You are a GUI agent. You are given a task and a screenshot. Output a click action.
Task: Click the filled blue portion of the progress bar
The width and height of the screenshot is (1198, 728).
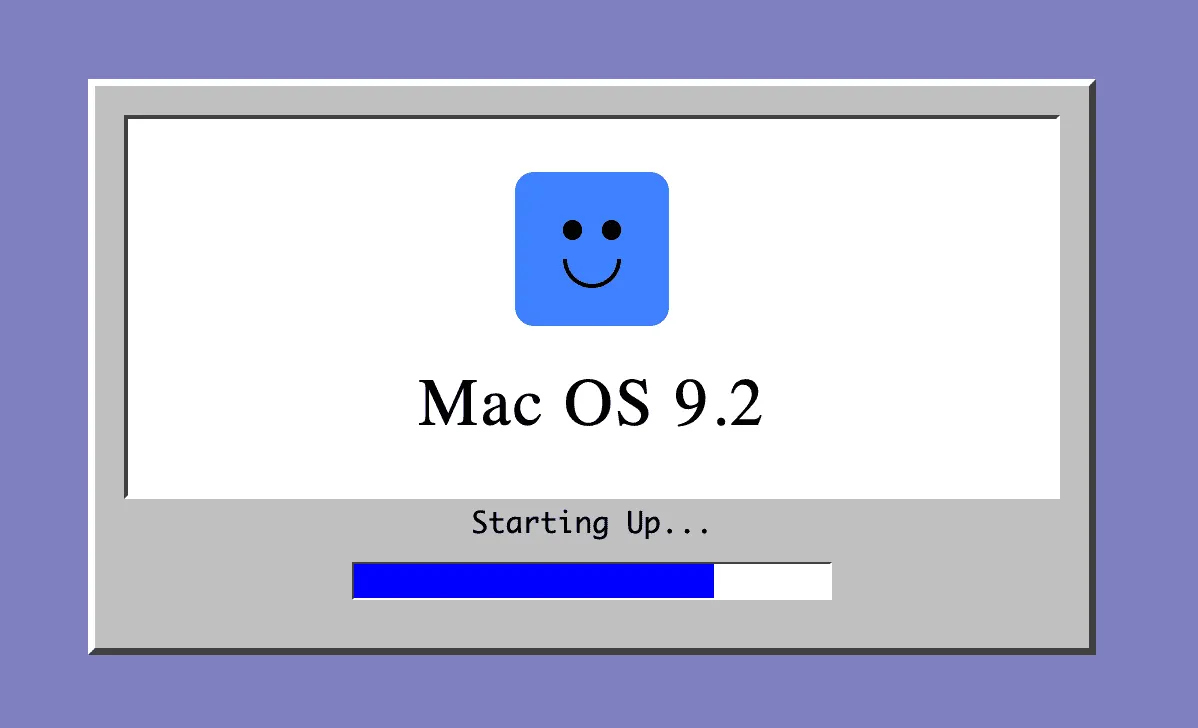tap(534, 581)
